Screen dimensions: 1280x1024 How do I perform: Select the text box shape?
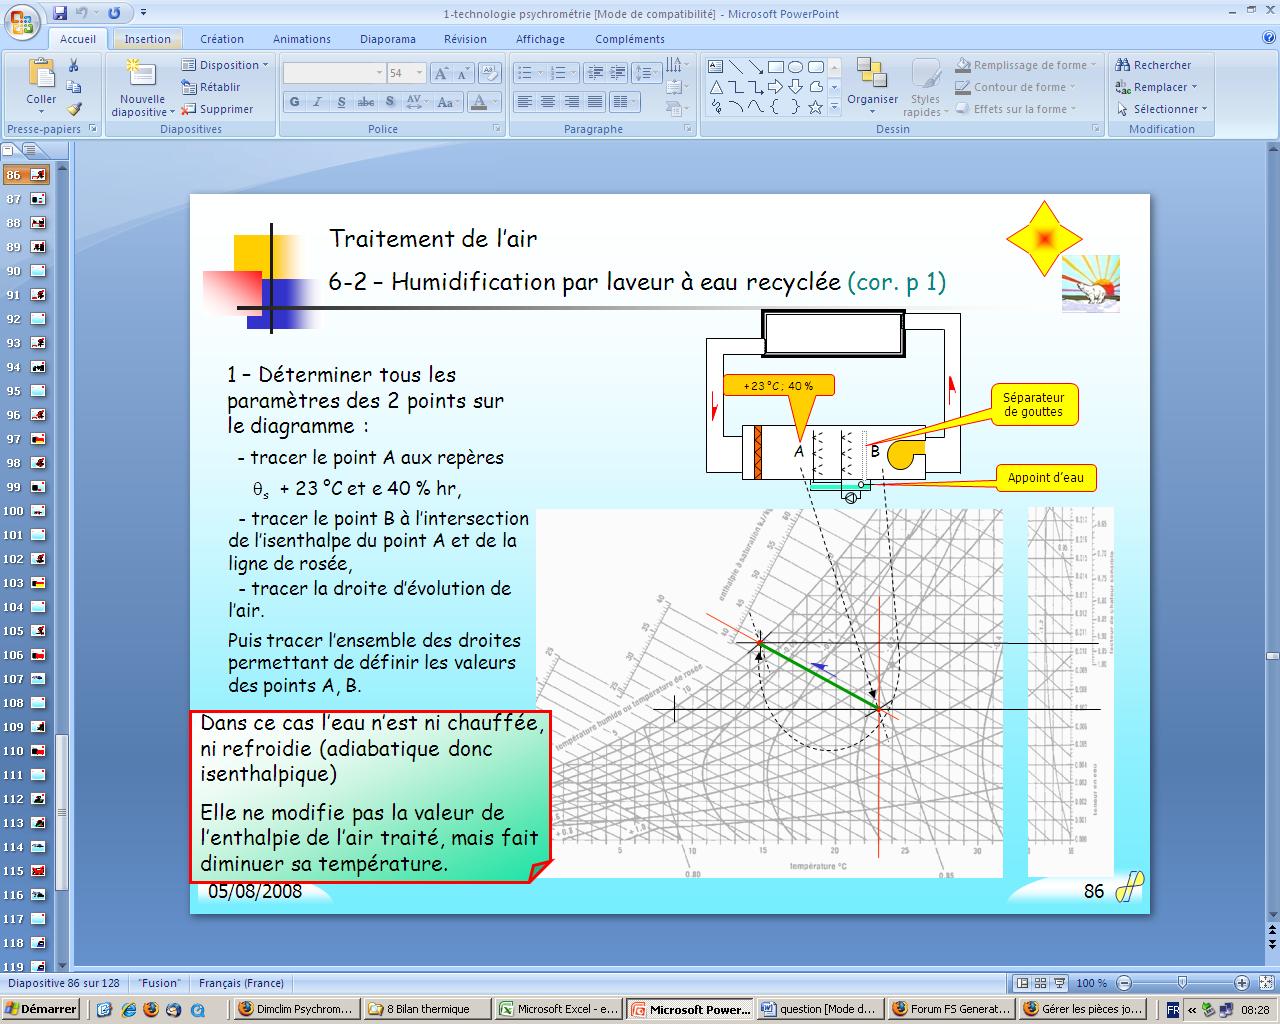point(716,67)
